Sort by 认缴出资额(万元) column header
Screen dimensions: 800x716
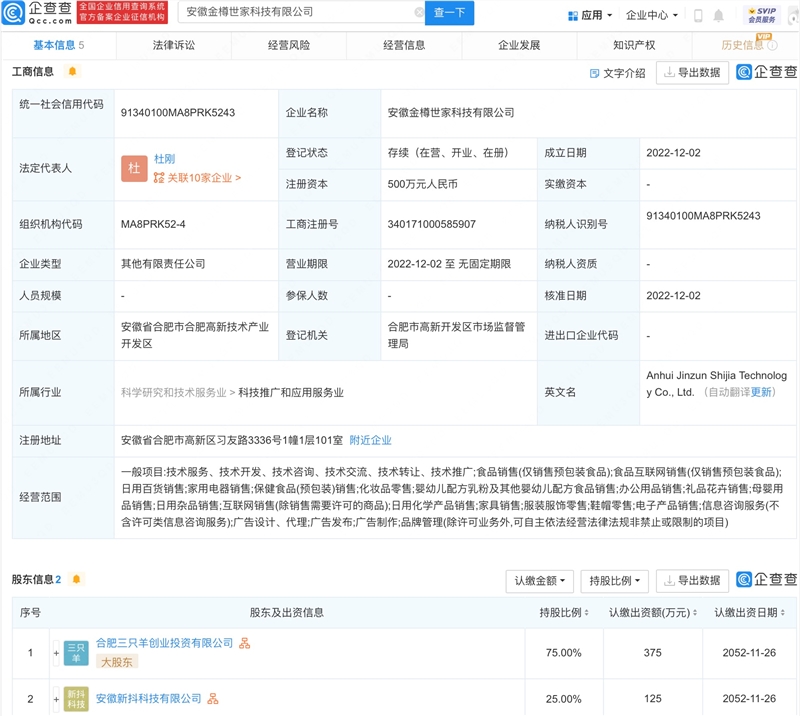click(653, 612)
